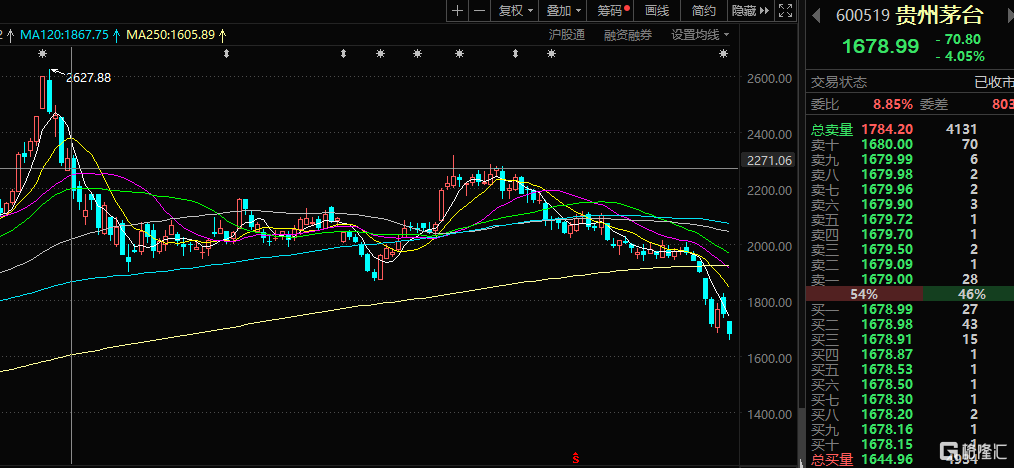This screenshot has width=1014, height=468.
Task: Select the 卖六 1679.90 ask row
Action: [x=909, y=204]
